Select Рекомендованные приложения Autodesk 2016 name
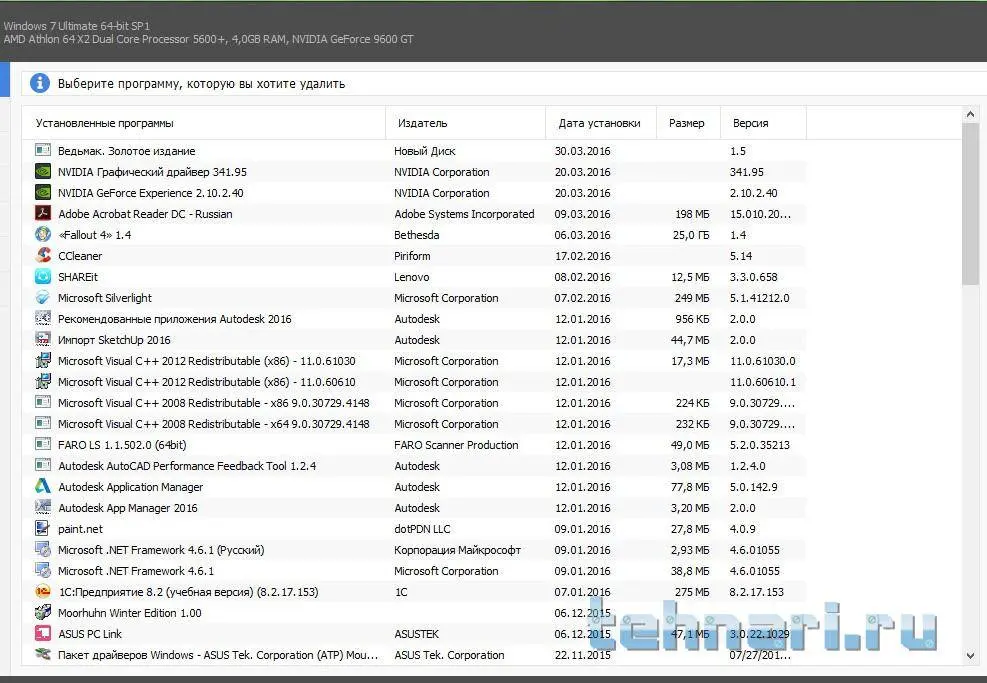Viewport: 987px width, 683px height. [175, 319]
